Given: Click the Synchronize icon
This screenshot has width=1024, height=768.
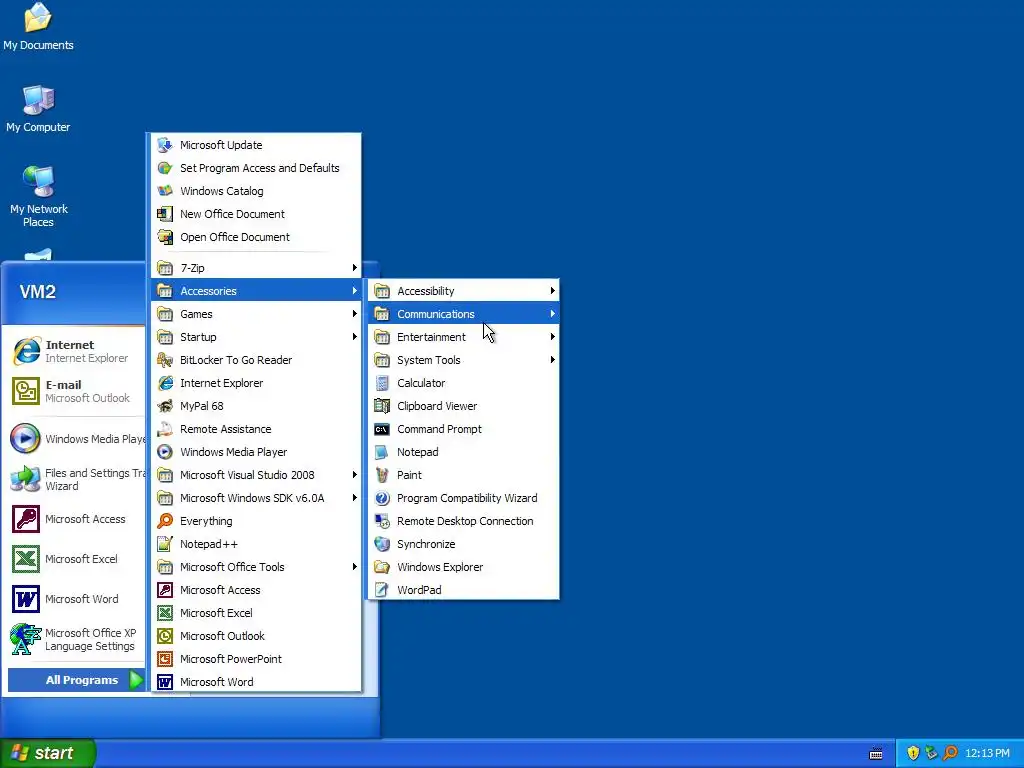Looking at the screenshot, I should (x=382, y=544).
